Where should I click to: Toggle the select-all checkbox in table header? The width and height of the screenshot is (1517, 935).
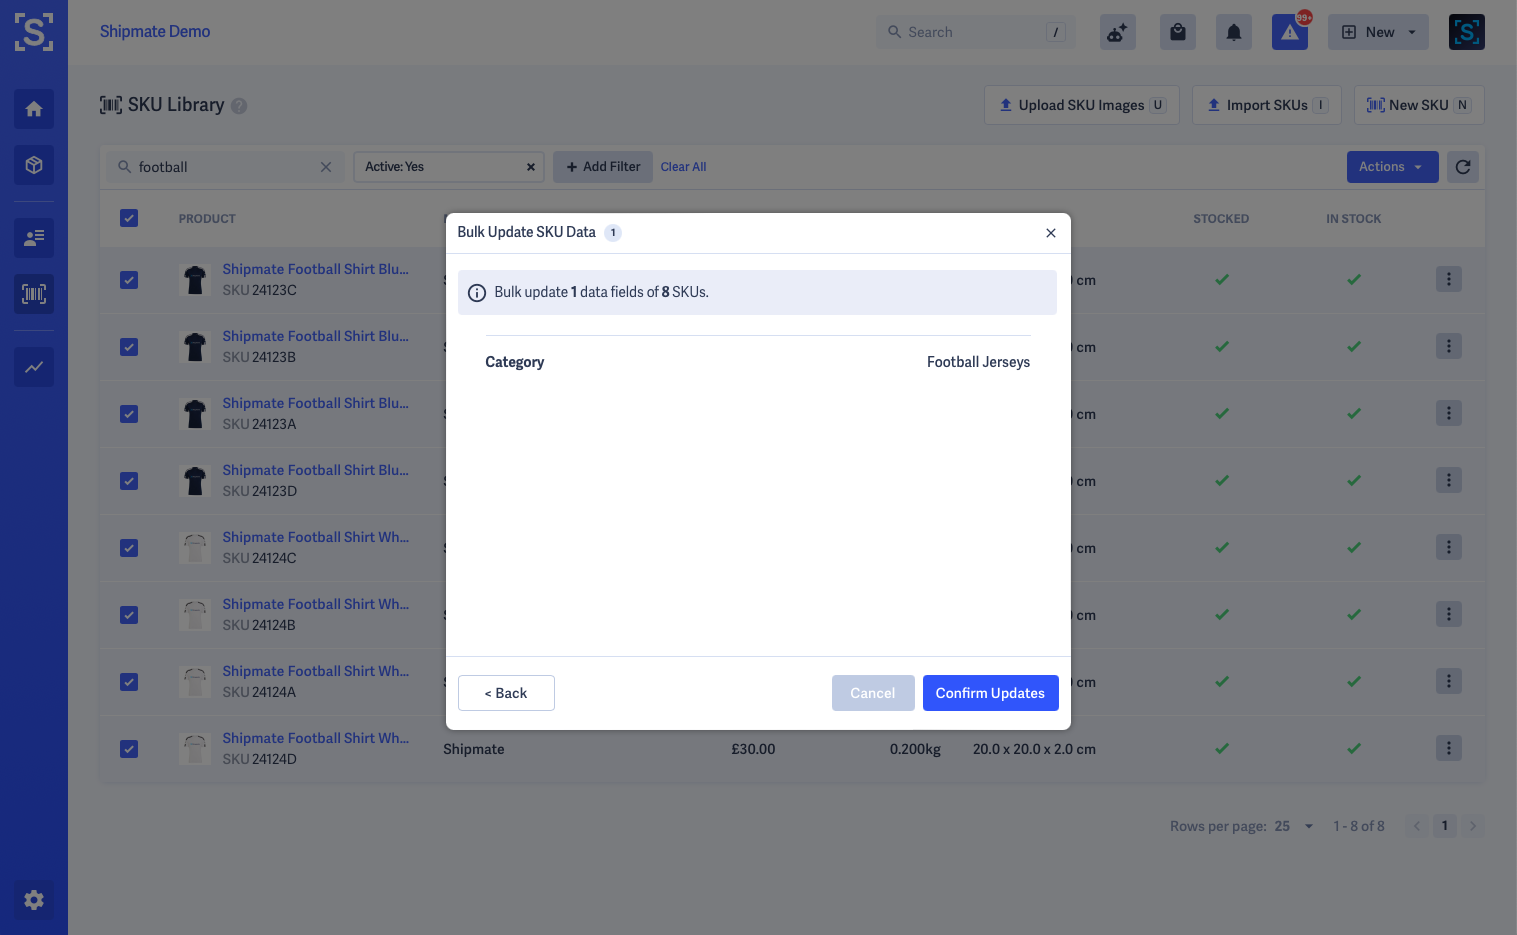tap(129, 218)
